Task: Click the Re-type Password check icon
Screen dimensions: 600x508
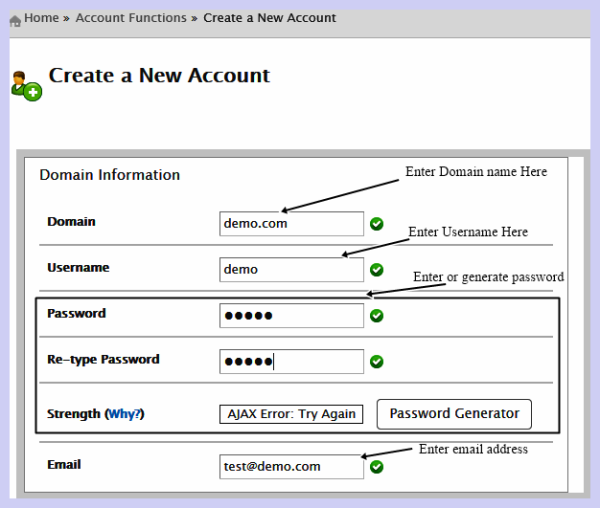Action: click(377, 361)
